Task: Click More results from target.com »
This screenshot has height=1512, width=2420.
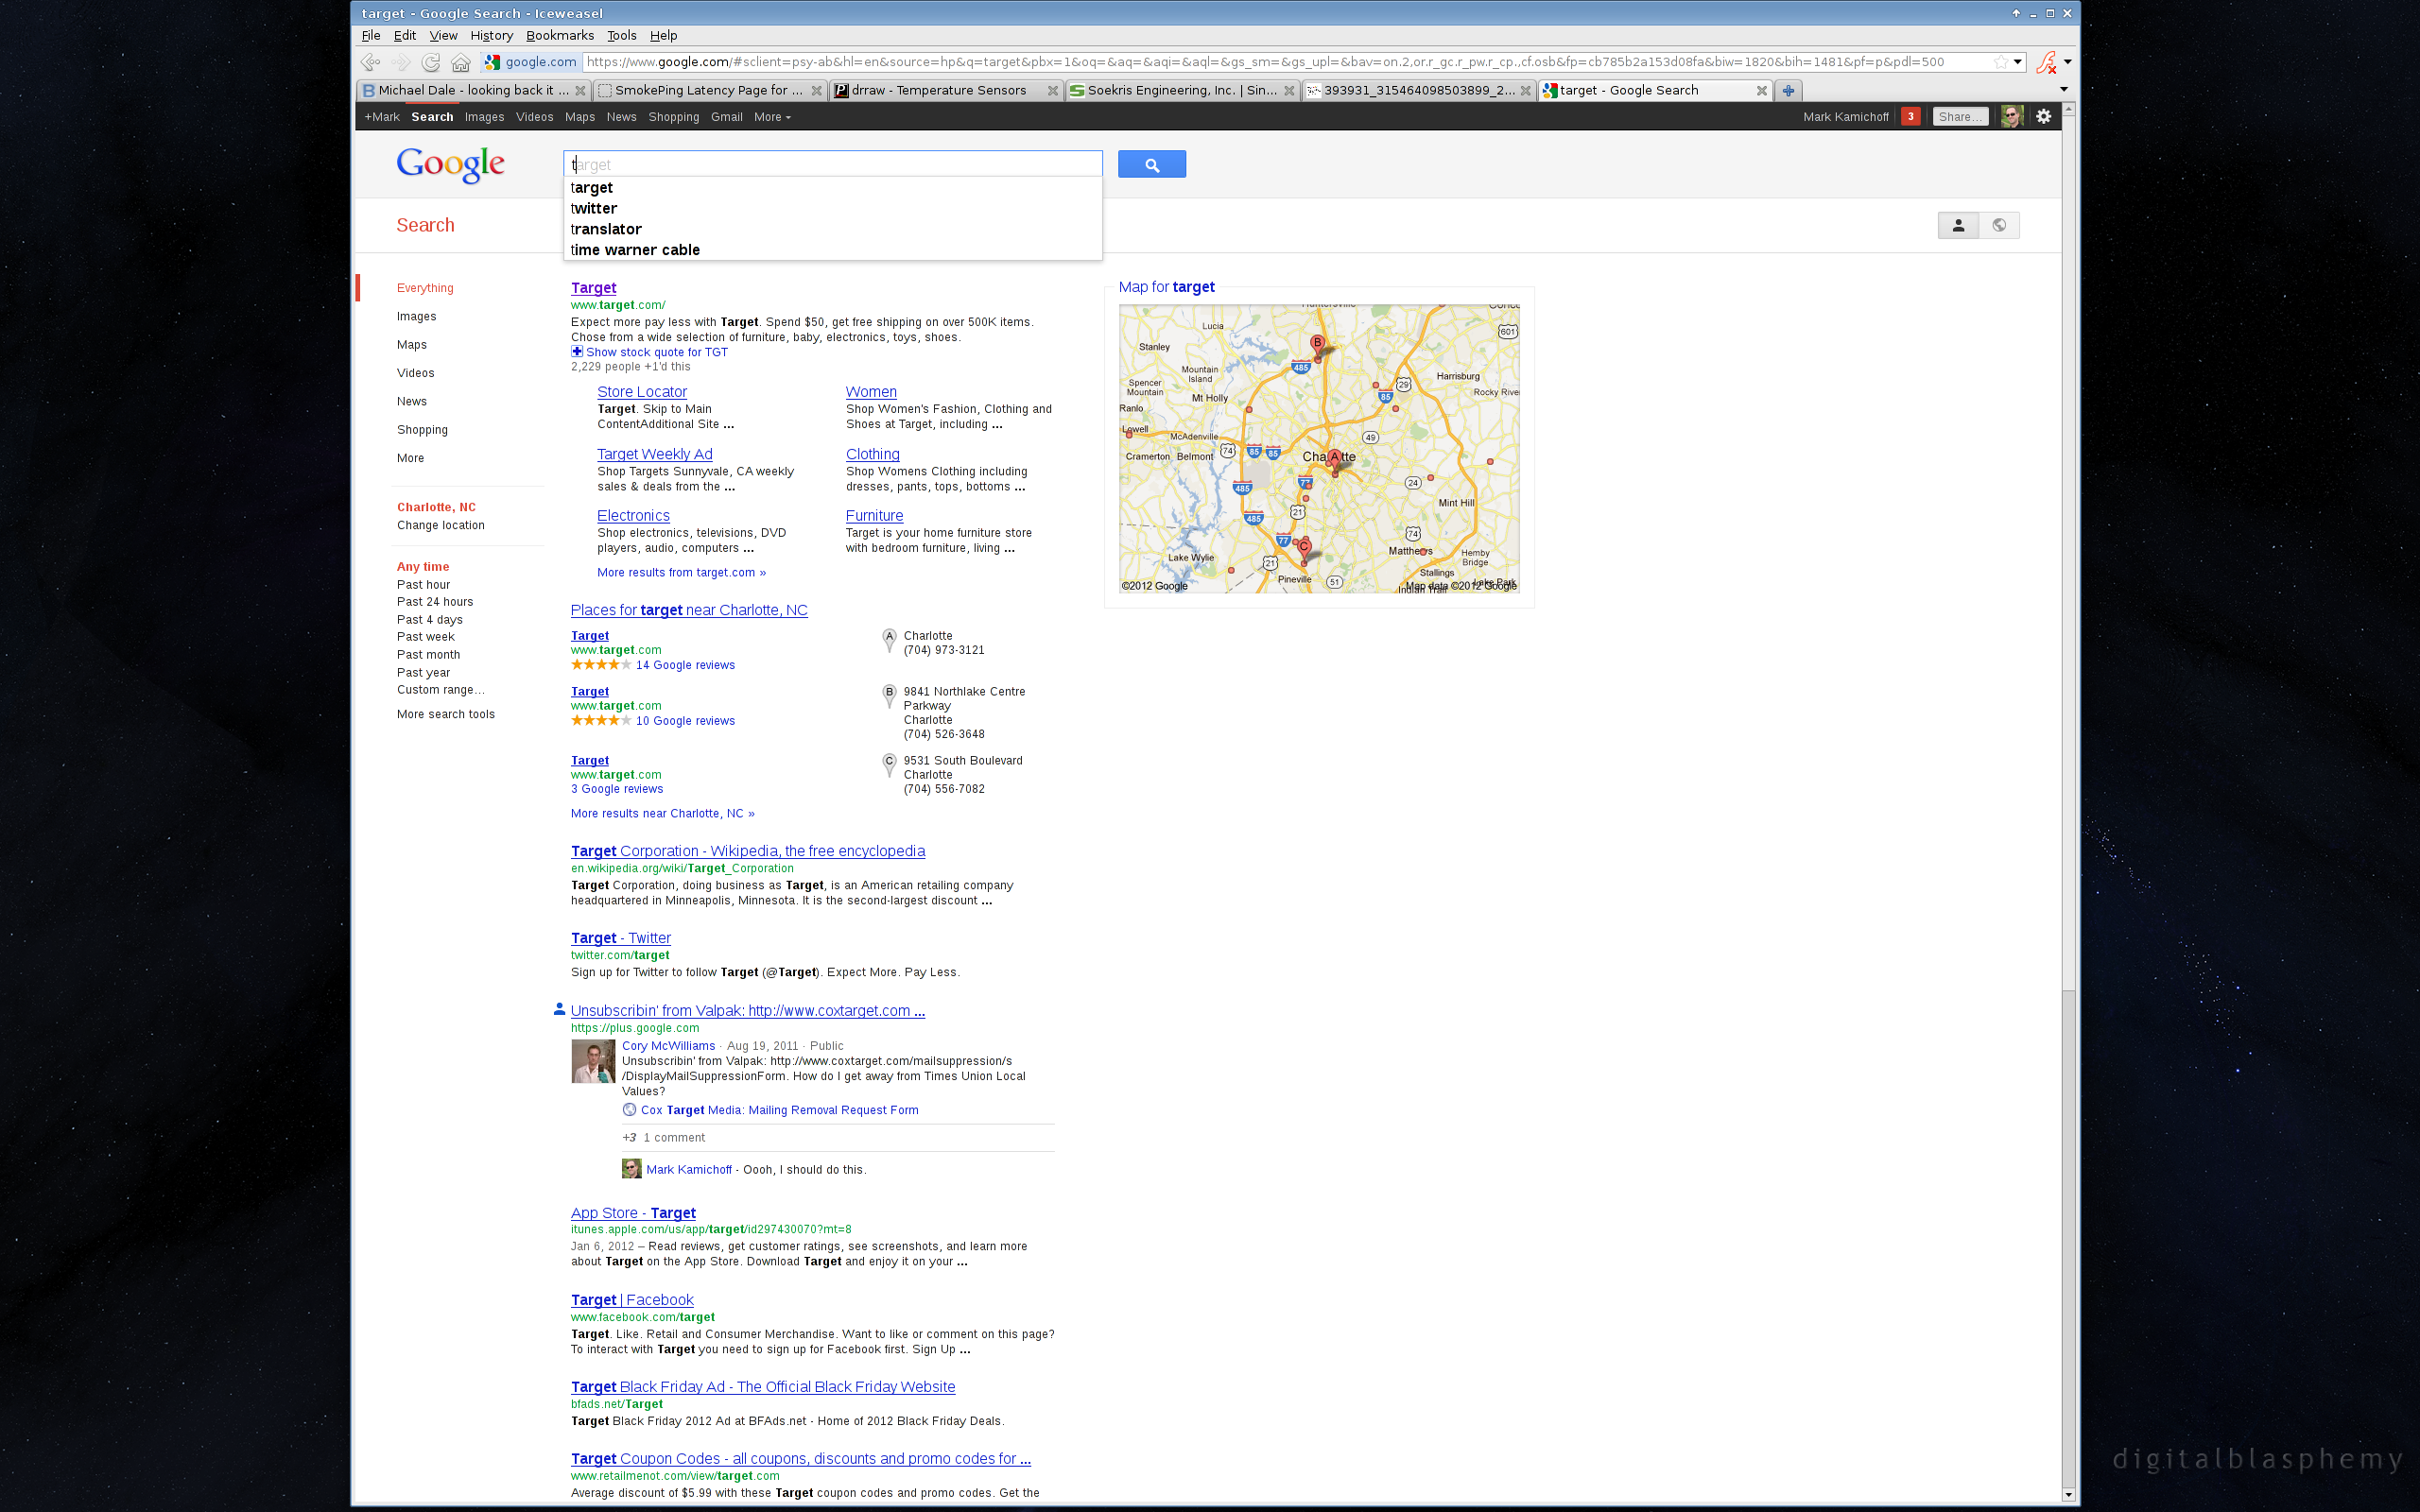Action: click(681, 573)
